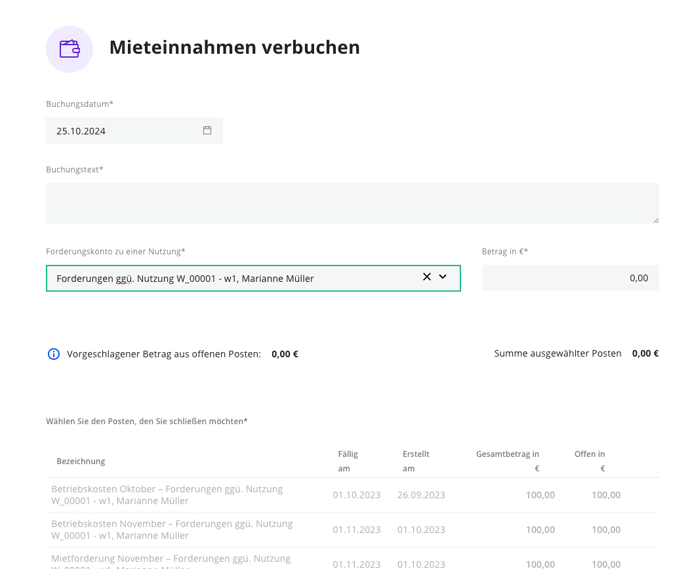Click the Summe ausgewählter Posten label
The height and width of the screenshot is (569, 688).
[558, 354]
